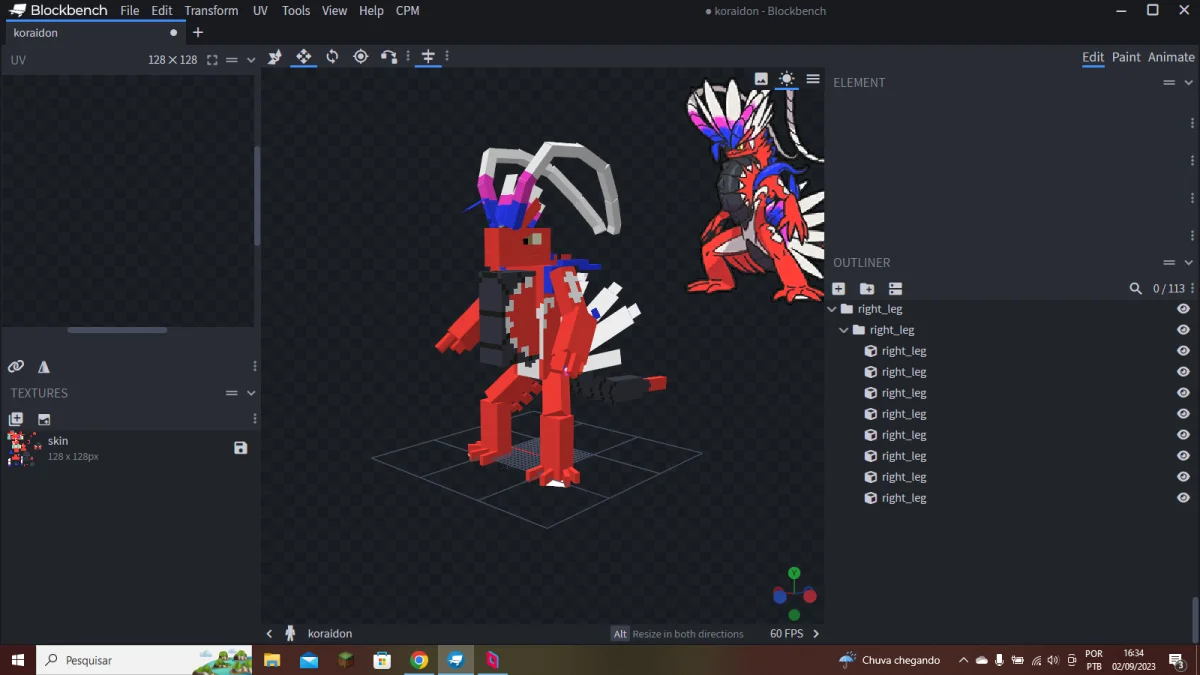Click the green Y axis on gizmo

coord(794,573)
